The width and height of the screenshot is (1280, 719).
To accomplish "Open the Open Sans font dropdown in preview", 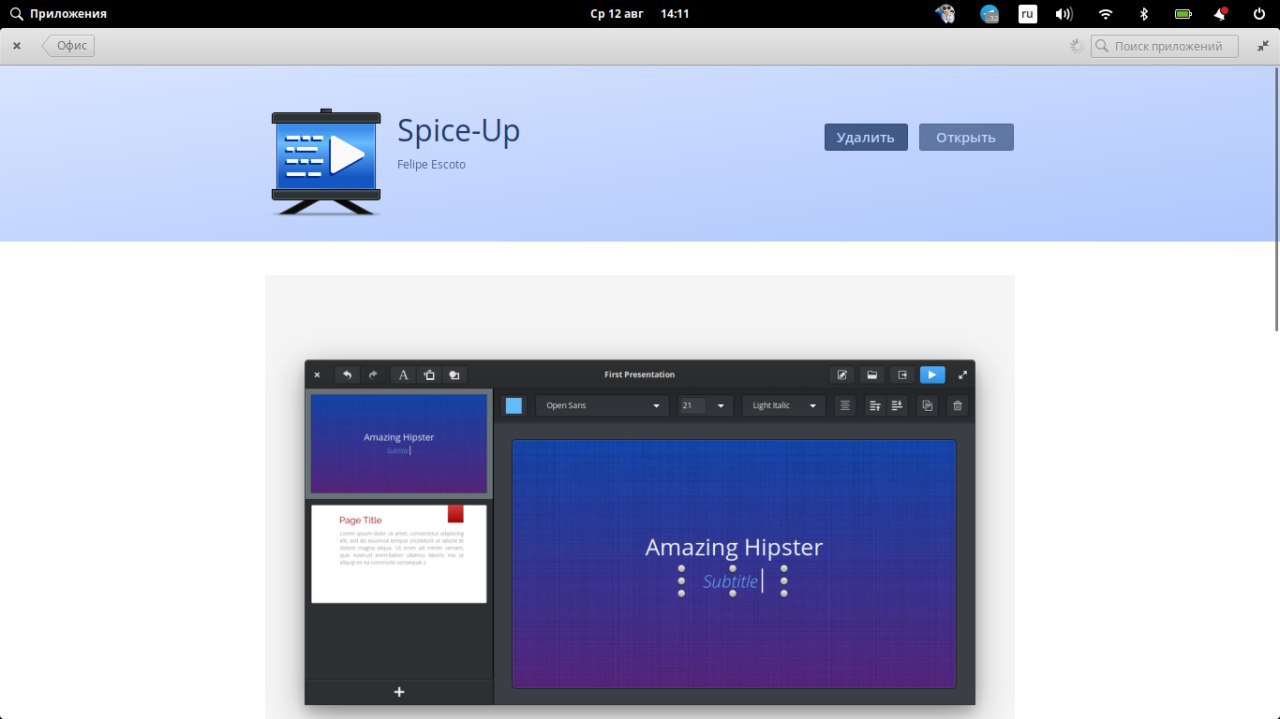I will (602, 405).
